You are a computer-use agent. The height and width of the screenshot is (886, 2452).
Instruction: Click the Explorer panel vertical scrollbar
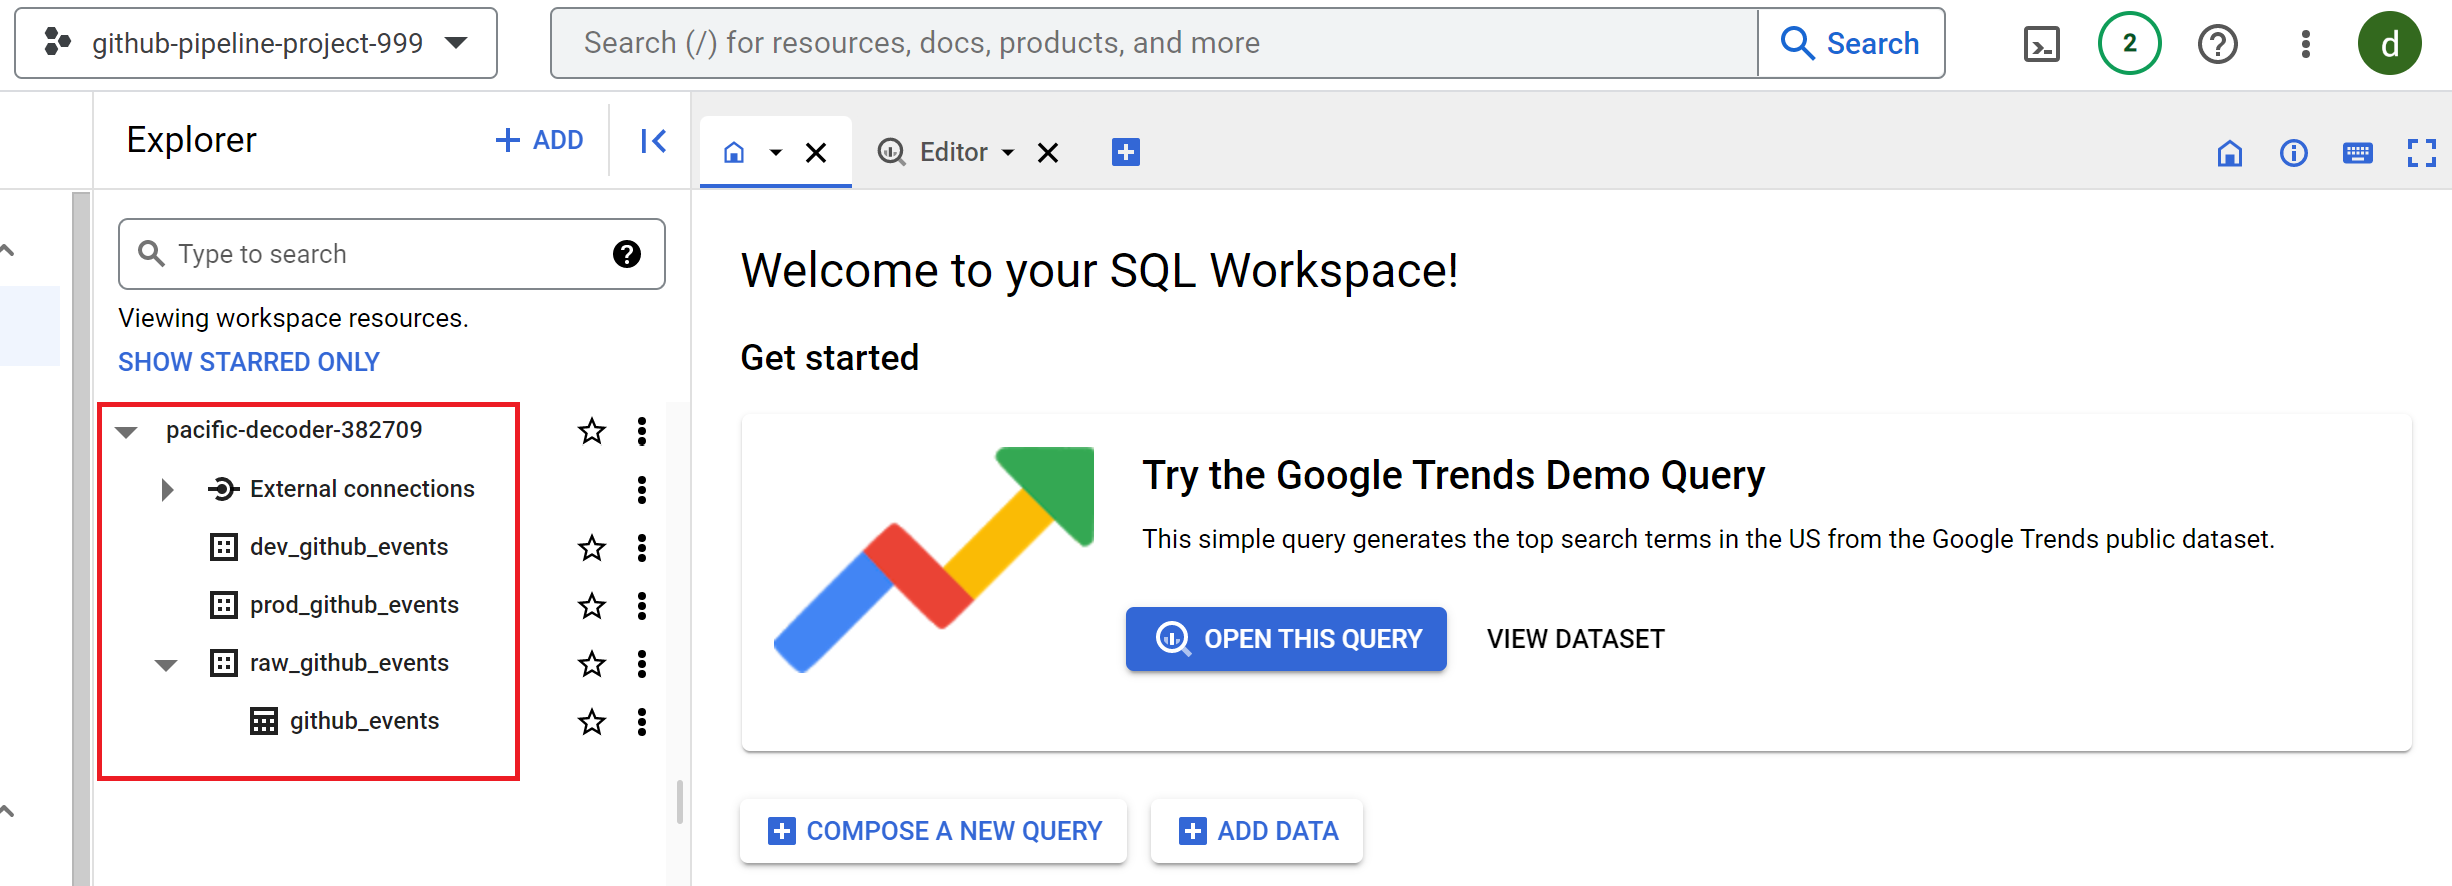coord(680,801)
